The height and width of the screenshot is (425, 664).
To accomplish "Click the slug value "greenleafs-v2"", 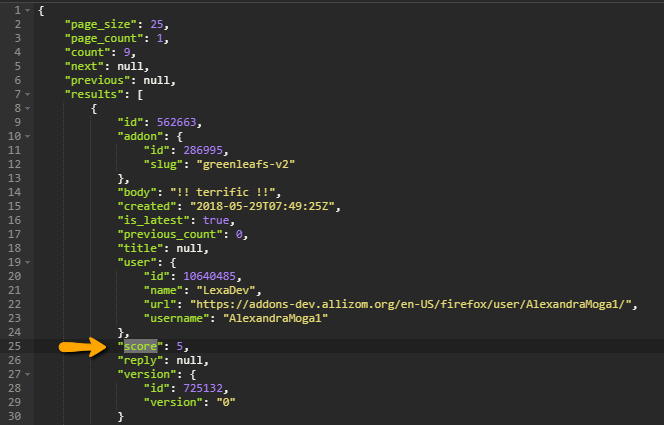I will pos(246,164).
